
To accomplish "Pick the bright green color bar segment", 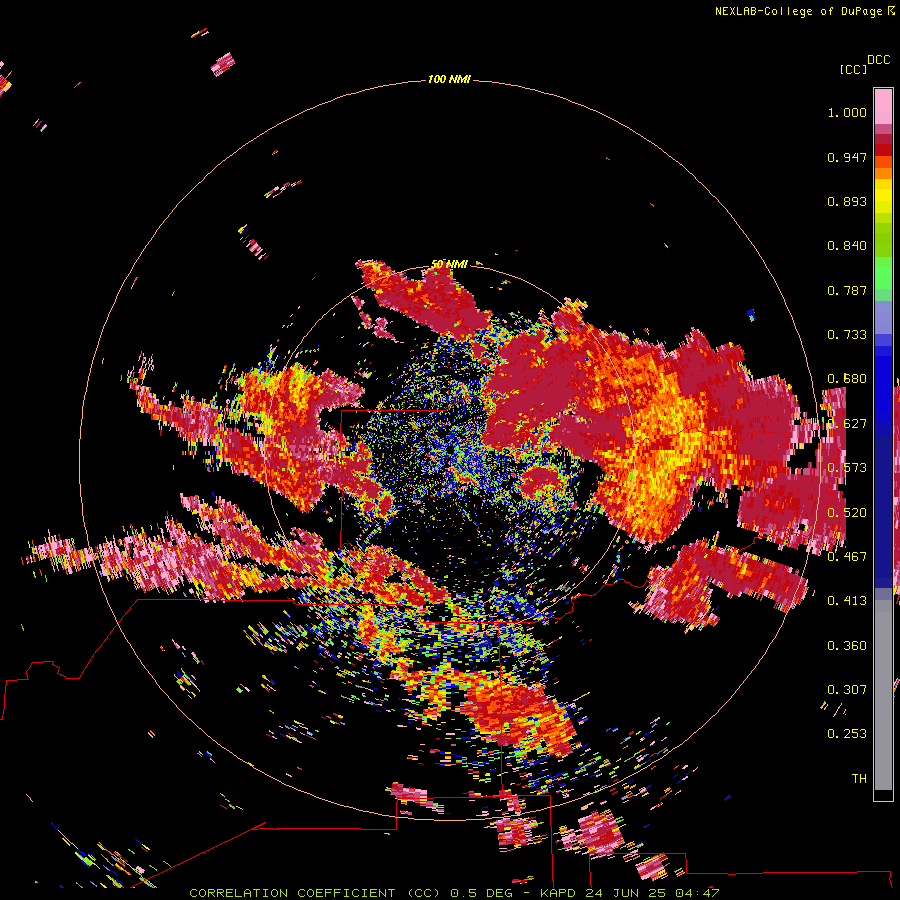I will point(883,273).
